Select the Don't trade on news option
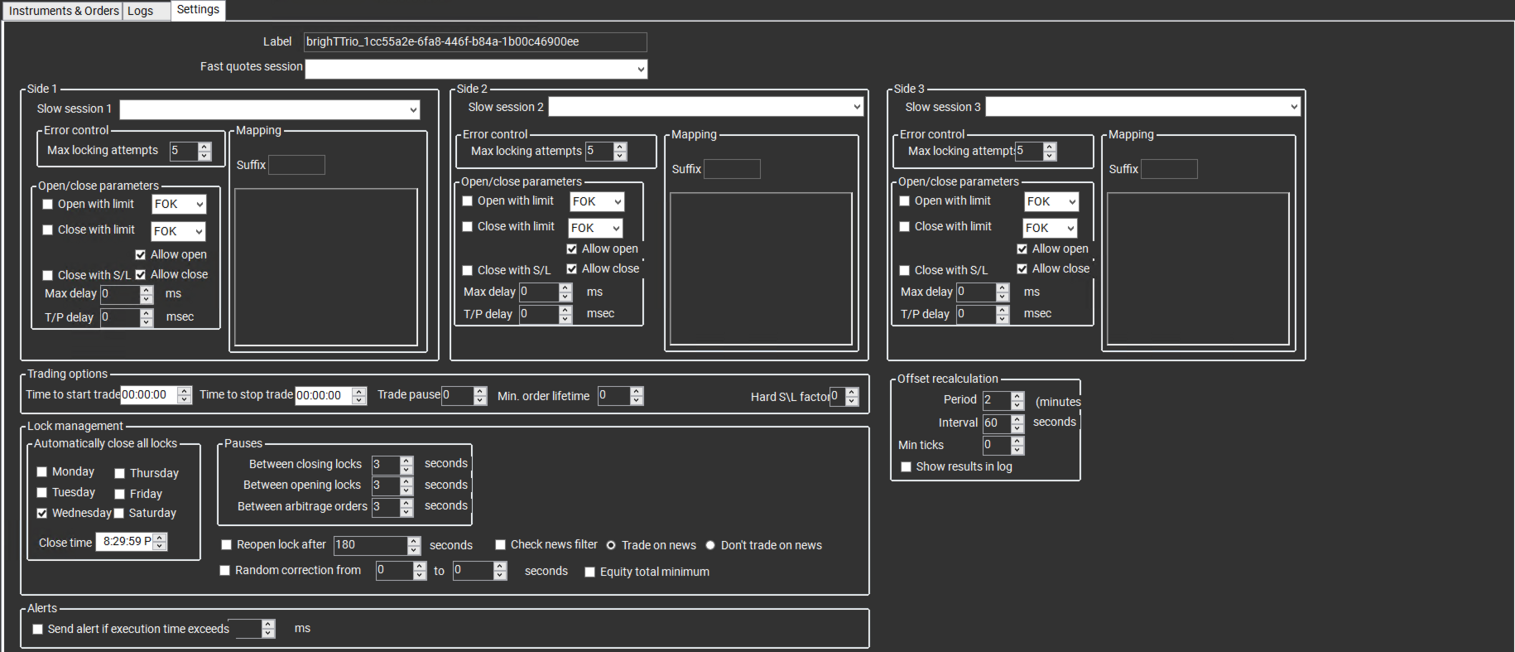The image size is (1515, 652). (x=710, y=545)
